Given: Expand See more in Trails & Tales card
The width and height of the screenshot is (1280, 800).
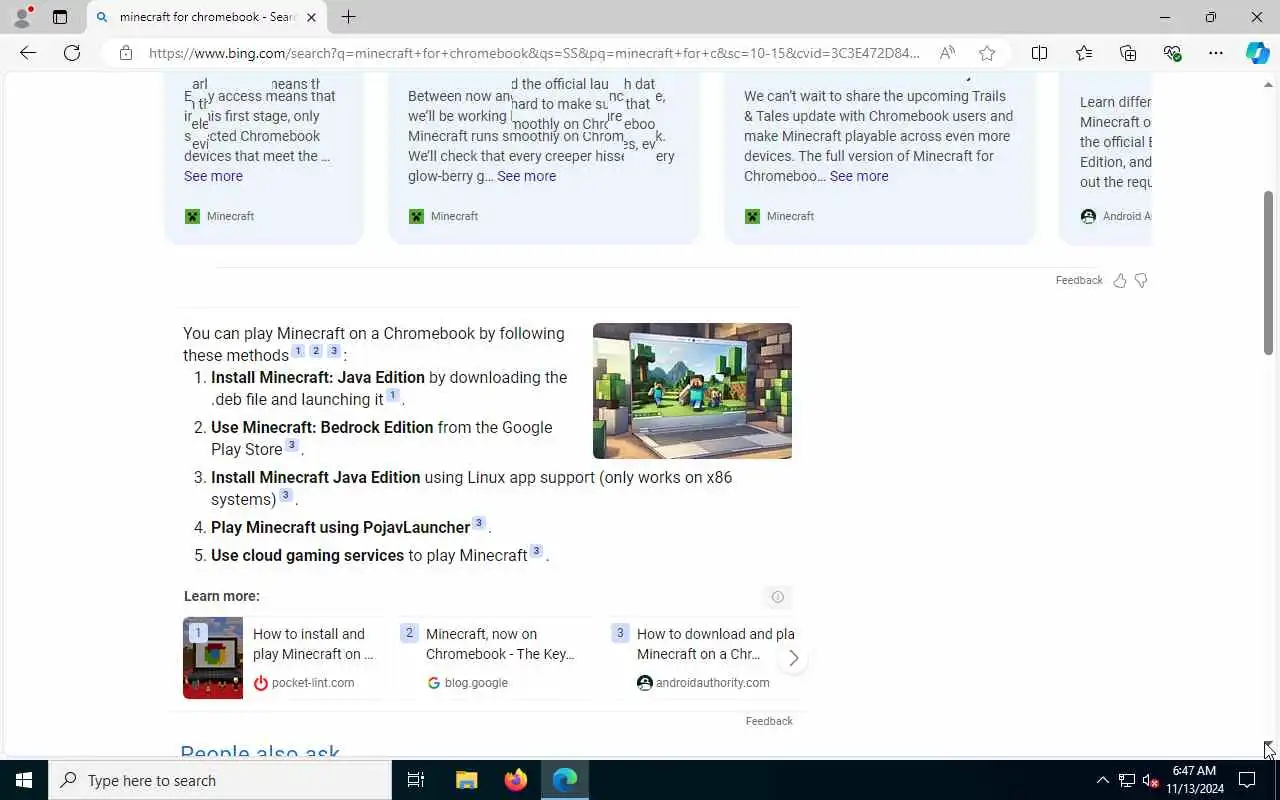Looking at the screenshot, I should point(859,176).
